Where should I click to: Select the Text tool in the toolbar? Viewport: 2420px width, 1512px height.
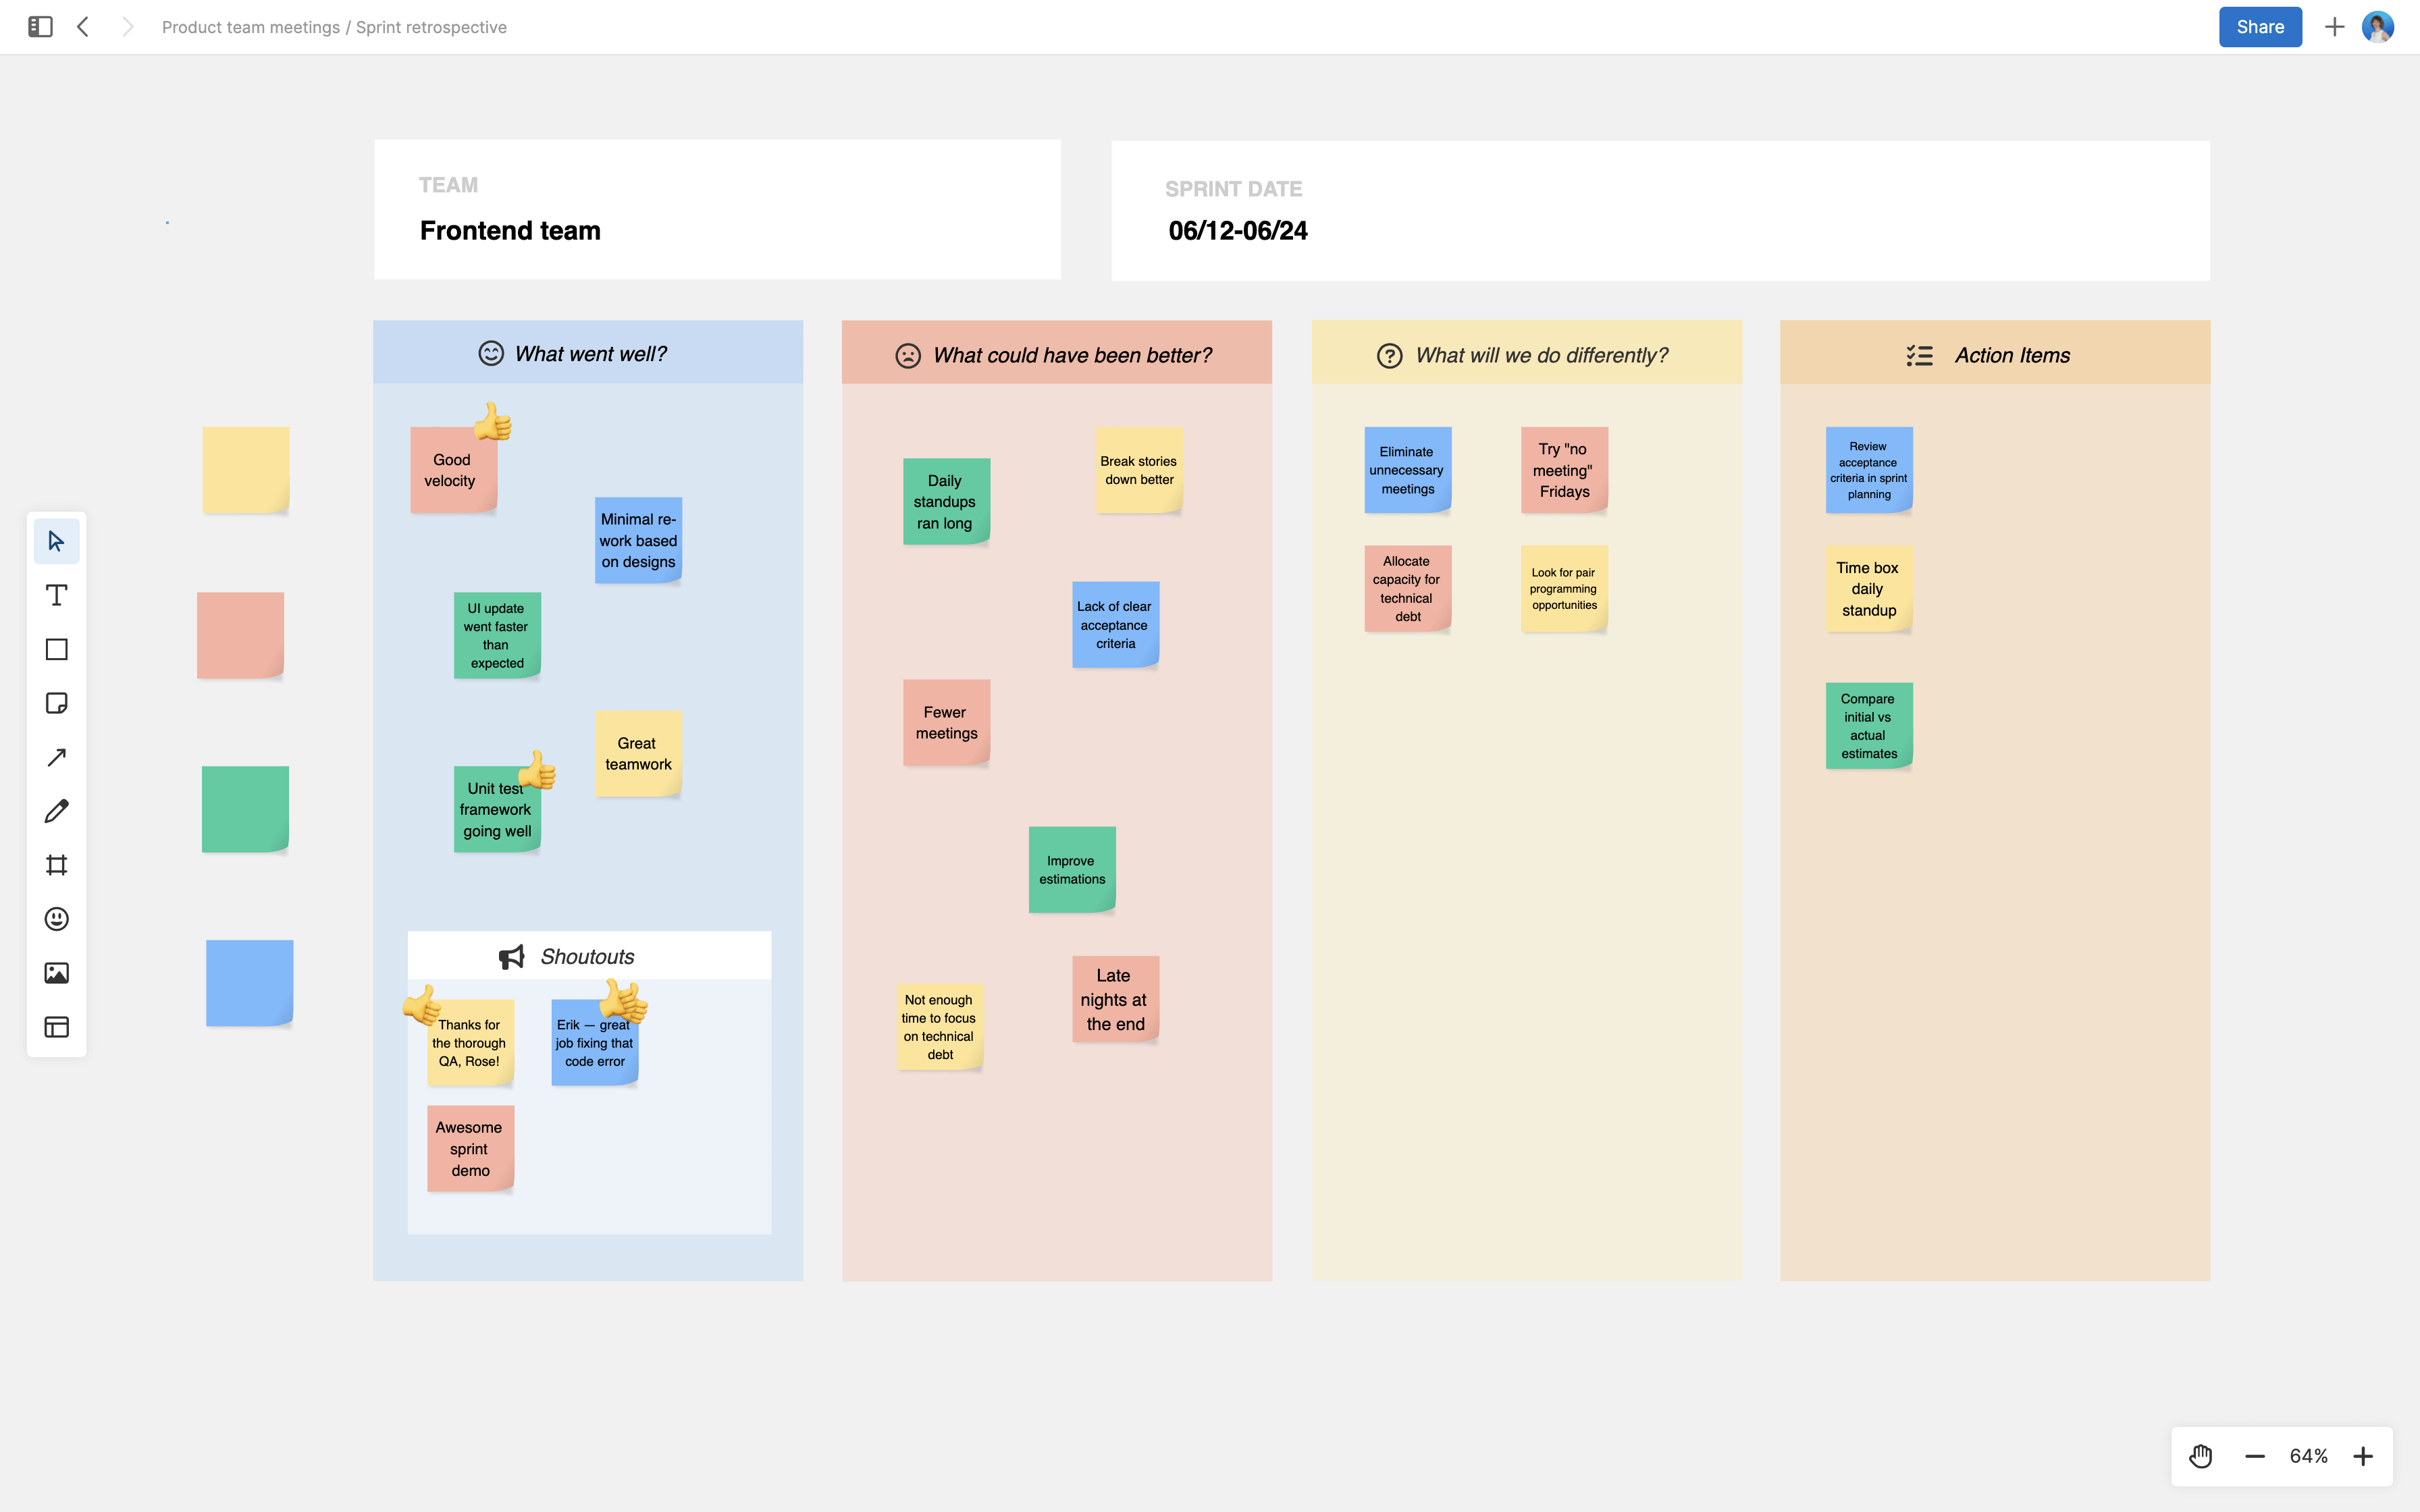56,594
